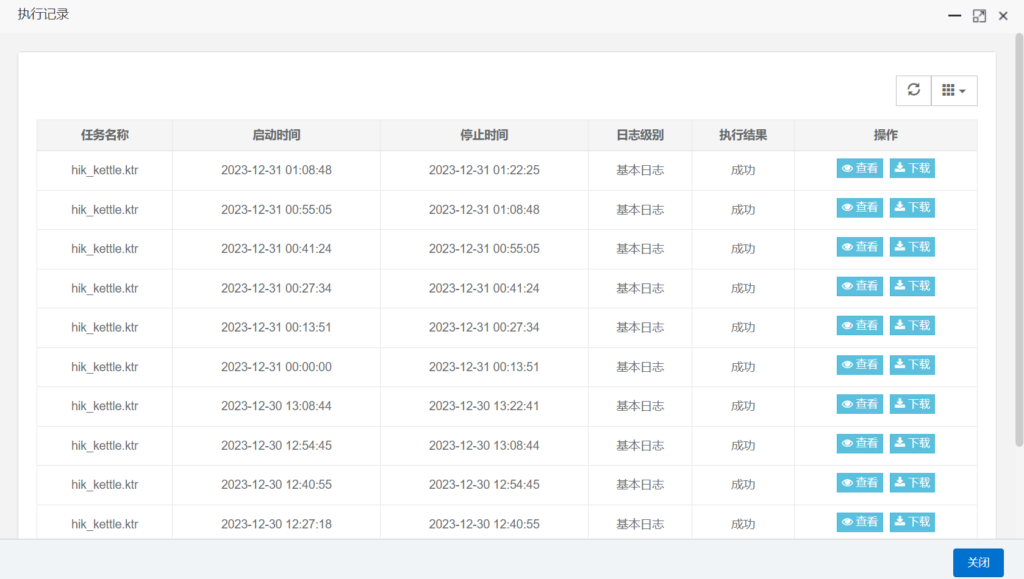Download log for 01:08:48 execution
Screen dimensions: 1024x579
pyautogui.click(x=912, y=168)
